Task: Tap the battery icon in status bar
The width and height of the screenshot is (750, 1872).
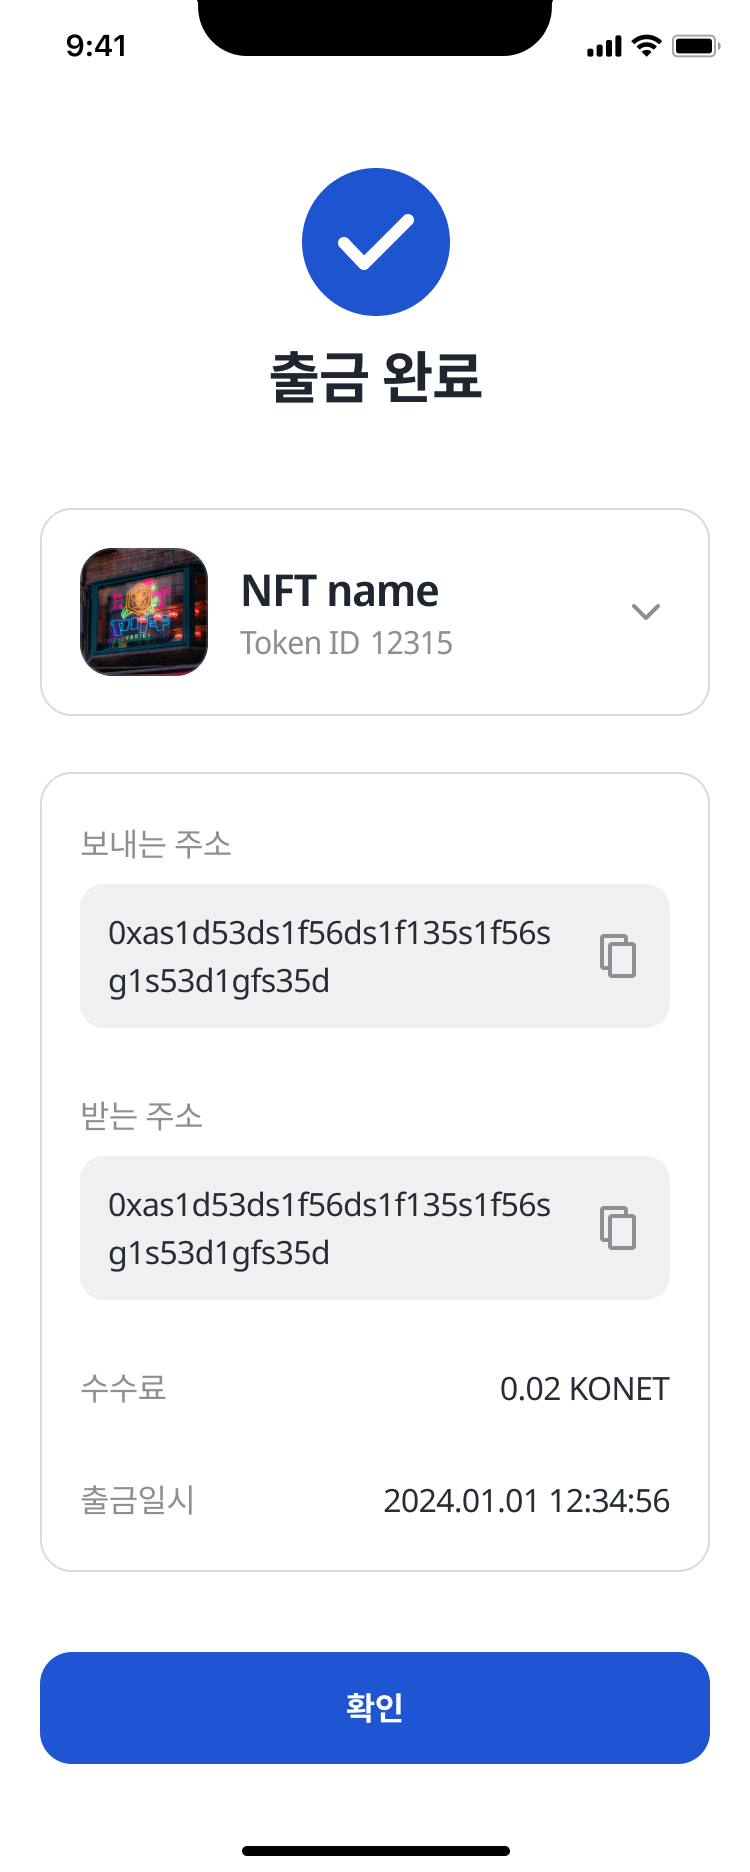Action: [x=696, y=46]
